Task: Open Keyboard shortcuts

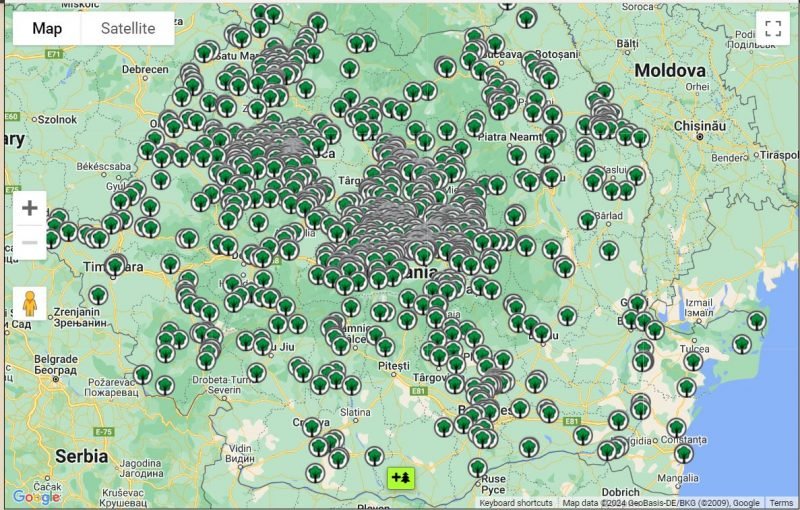Action: (515, 503)
